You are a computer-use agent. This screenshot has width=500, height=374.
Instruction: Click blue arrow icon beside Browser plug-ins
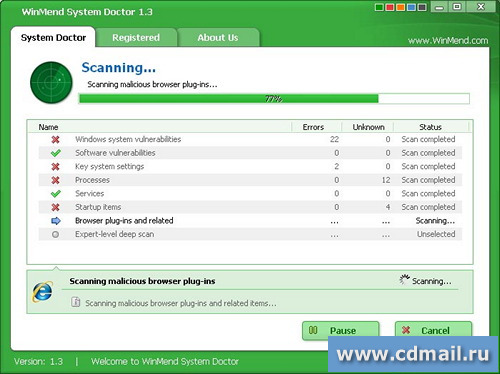[56, 221]
